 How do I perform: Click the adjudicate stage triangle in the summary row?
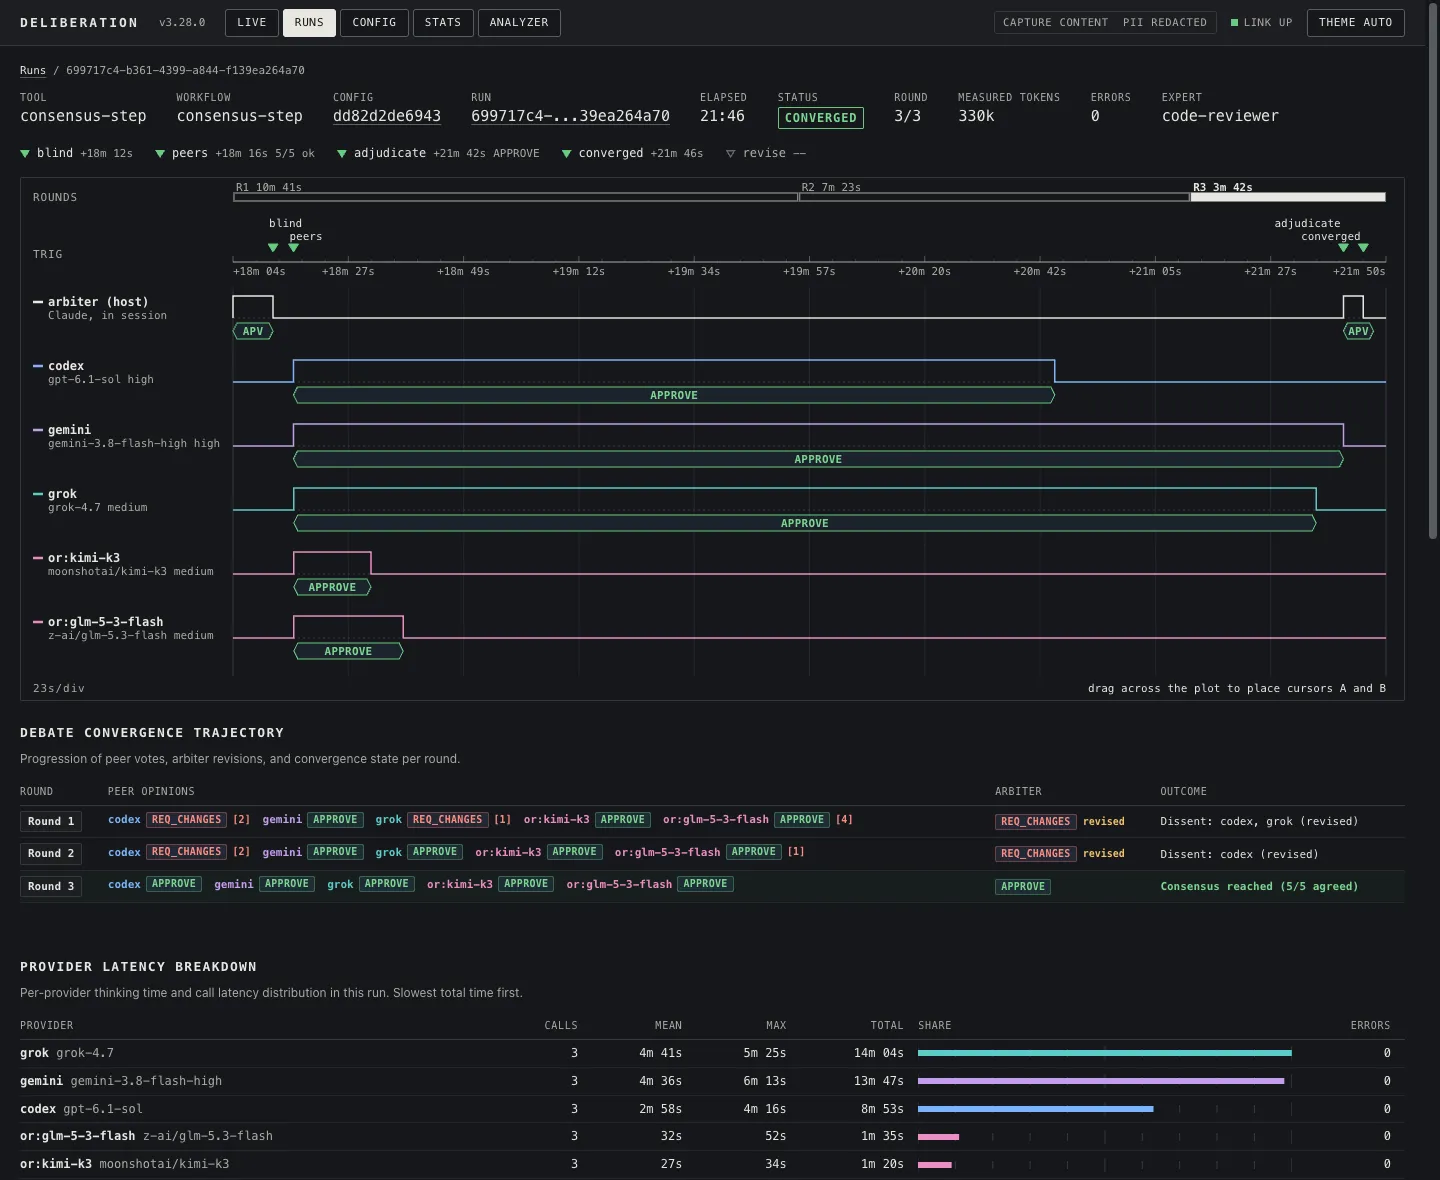click(x=342, y=154)
